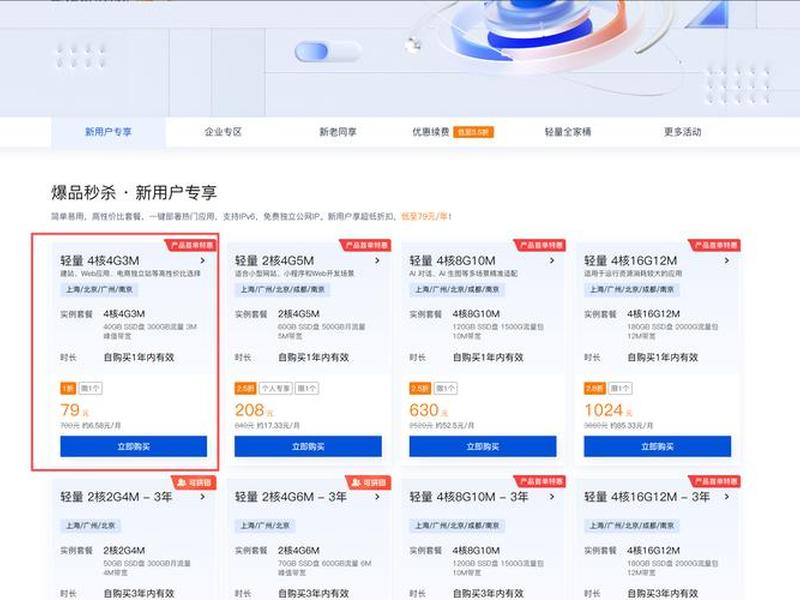
Task: Click the 产品首单特惠 ribbon on the 630元 card
Action: point(541,245)
